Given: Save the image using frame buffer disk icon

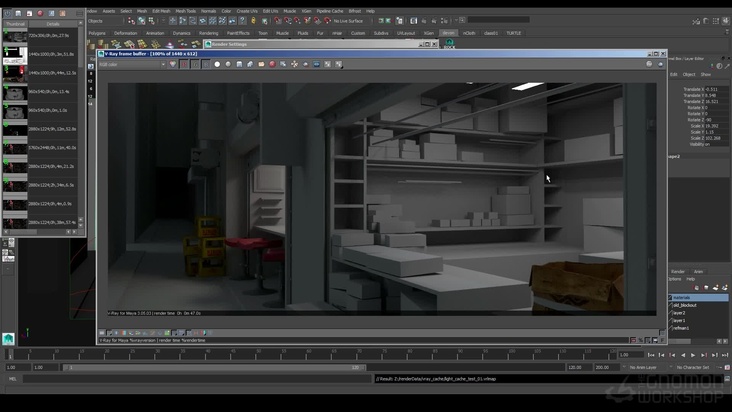Looking at the screenshot, I should tap(239, 64).
